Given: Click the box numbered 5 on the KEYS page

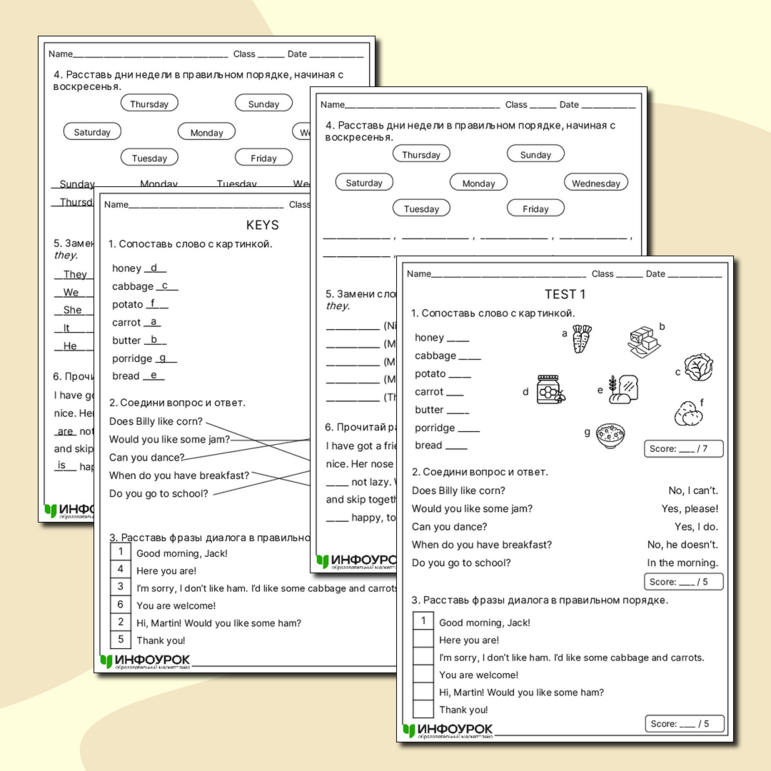Looking at the screenshot, I should pyautogui.click(x=120, y=639).
